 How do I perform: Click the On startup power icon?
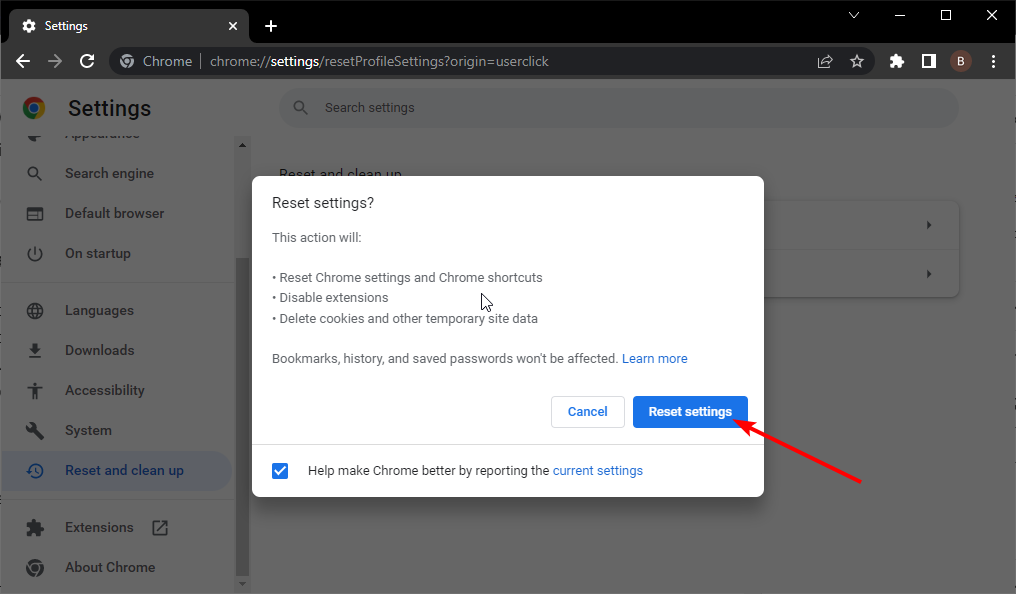34,254
